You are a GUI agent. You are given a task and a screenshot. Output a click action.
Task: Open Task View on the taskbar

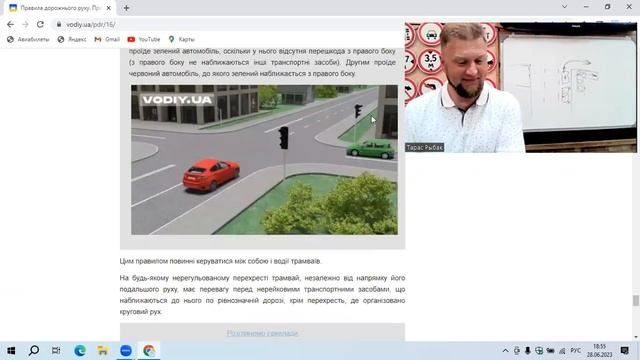coord(56,350)
